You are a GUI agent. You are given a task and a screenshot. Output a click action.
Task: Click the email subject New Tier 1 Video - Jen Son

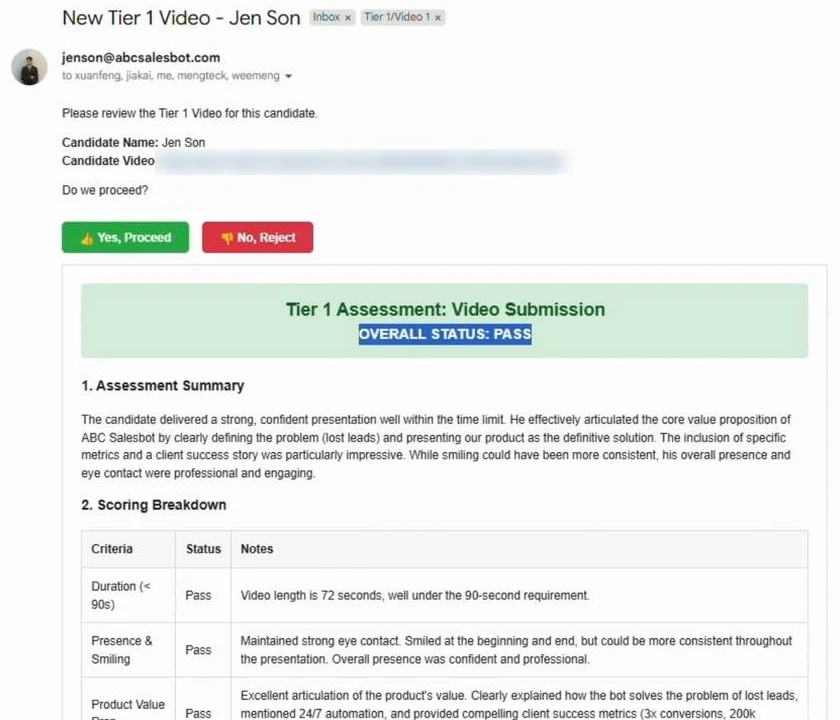181,18
